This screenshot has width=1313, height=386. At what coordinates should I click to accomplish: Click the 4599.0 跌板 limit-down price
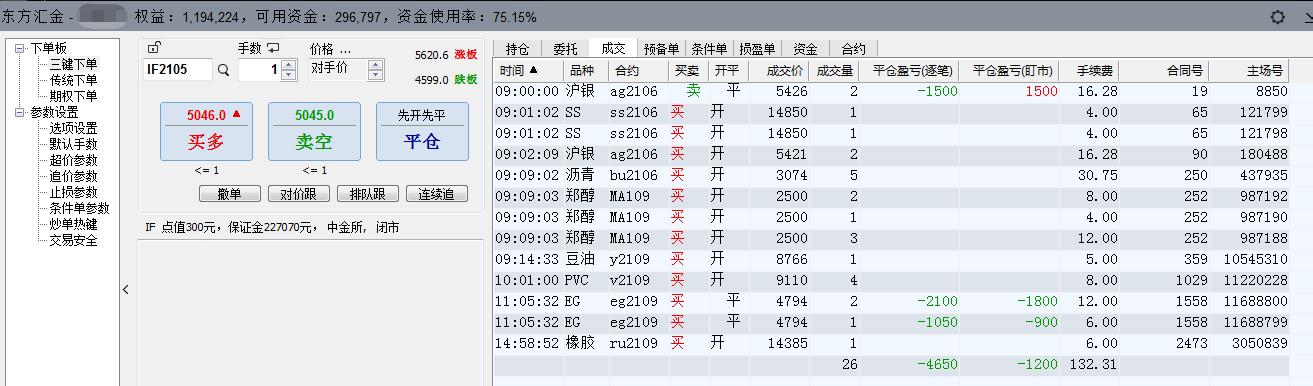(x=446, y=79)
